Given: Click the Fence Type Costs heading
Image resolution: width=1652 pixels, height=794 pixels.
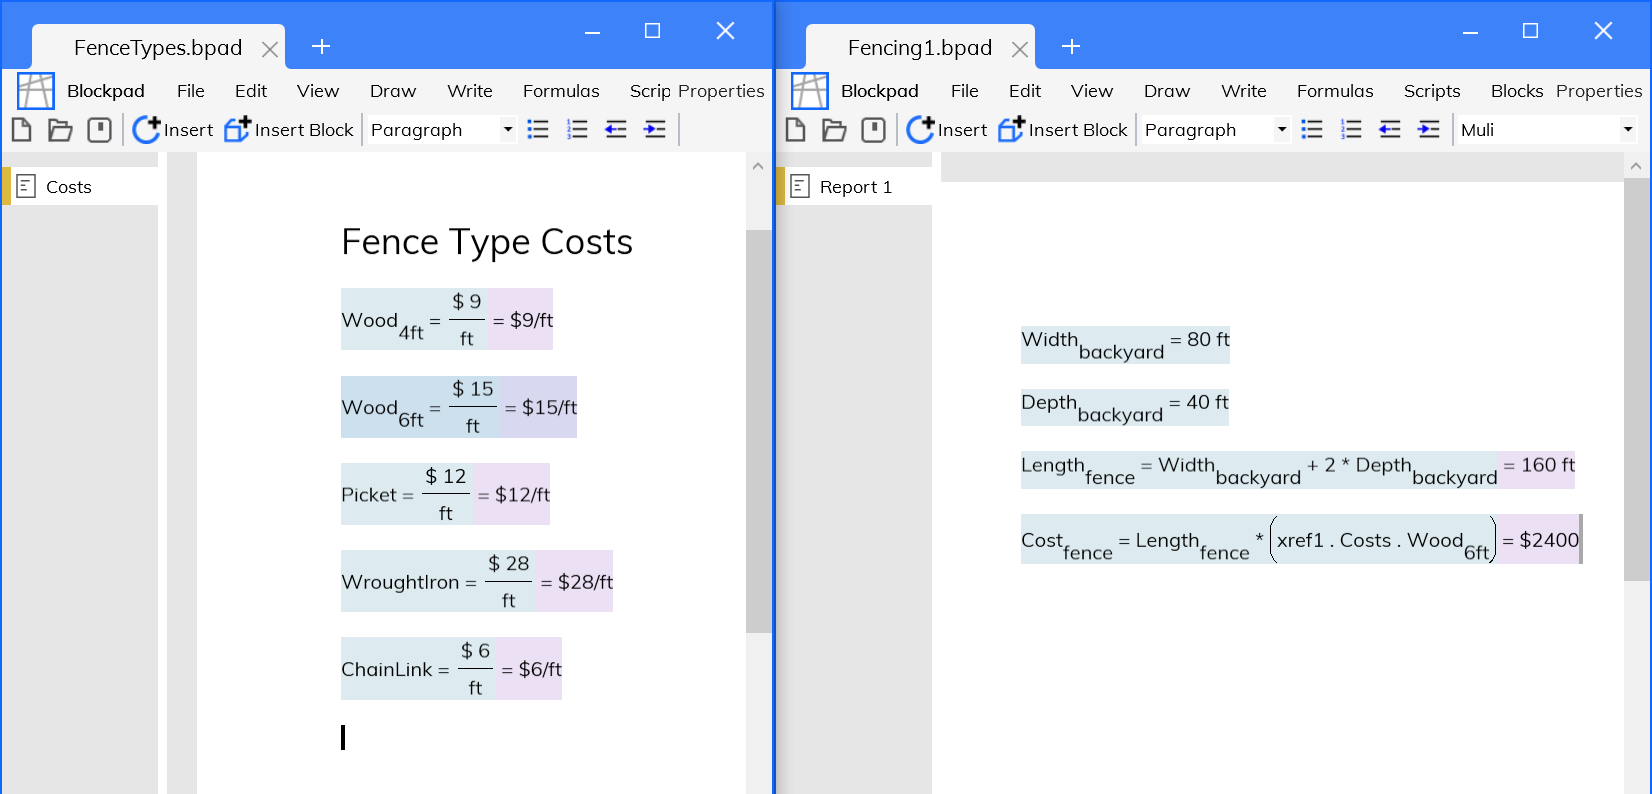Looking at the screenshot, I should [487, 242].
